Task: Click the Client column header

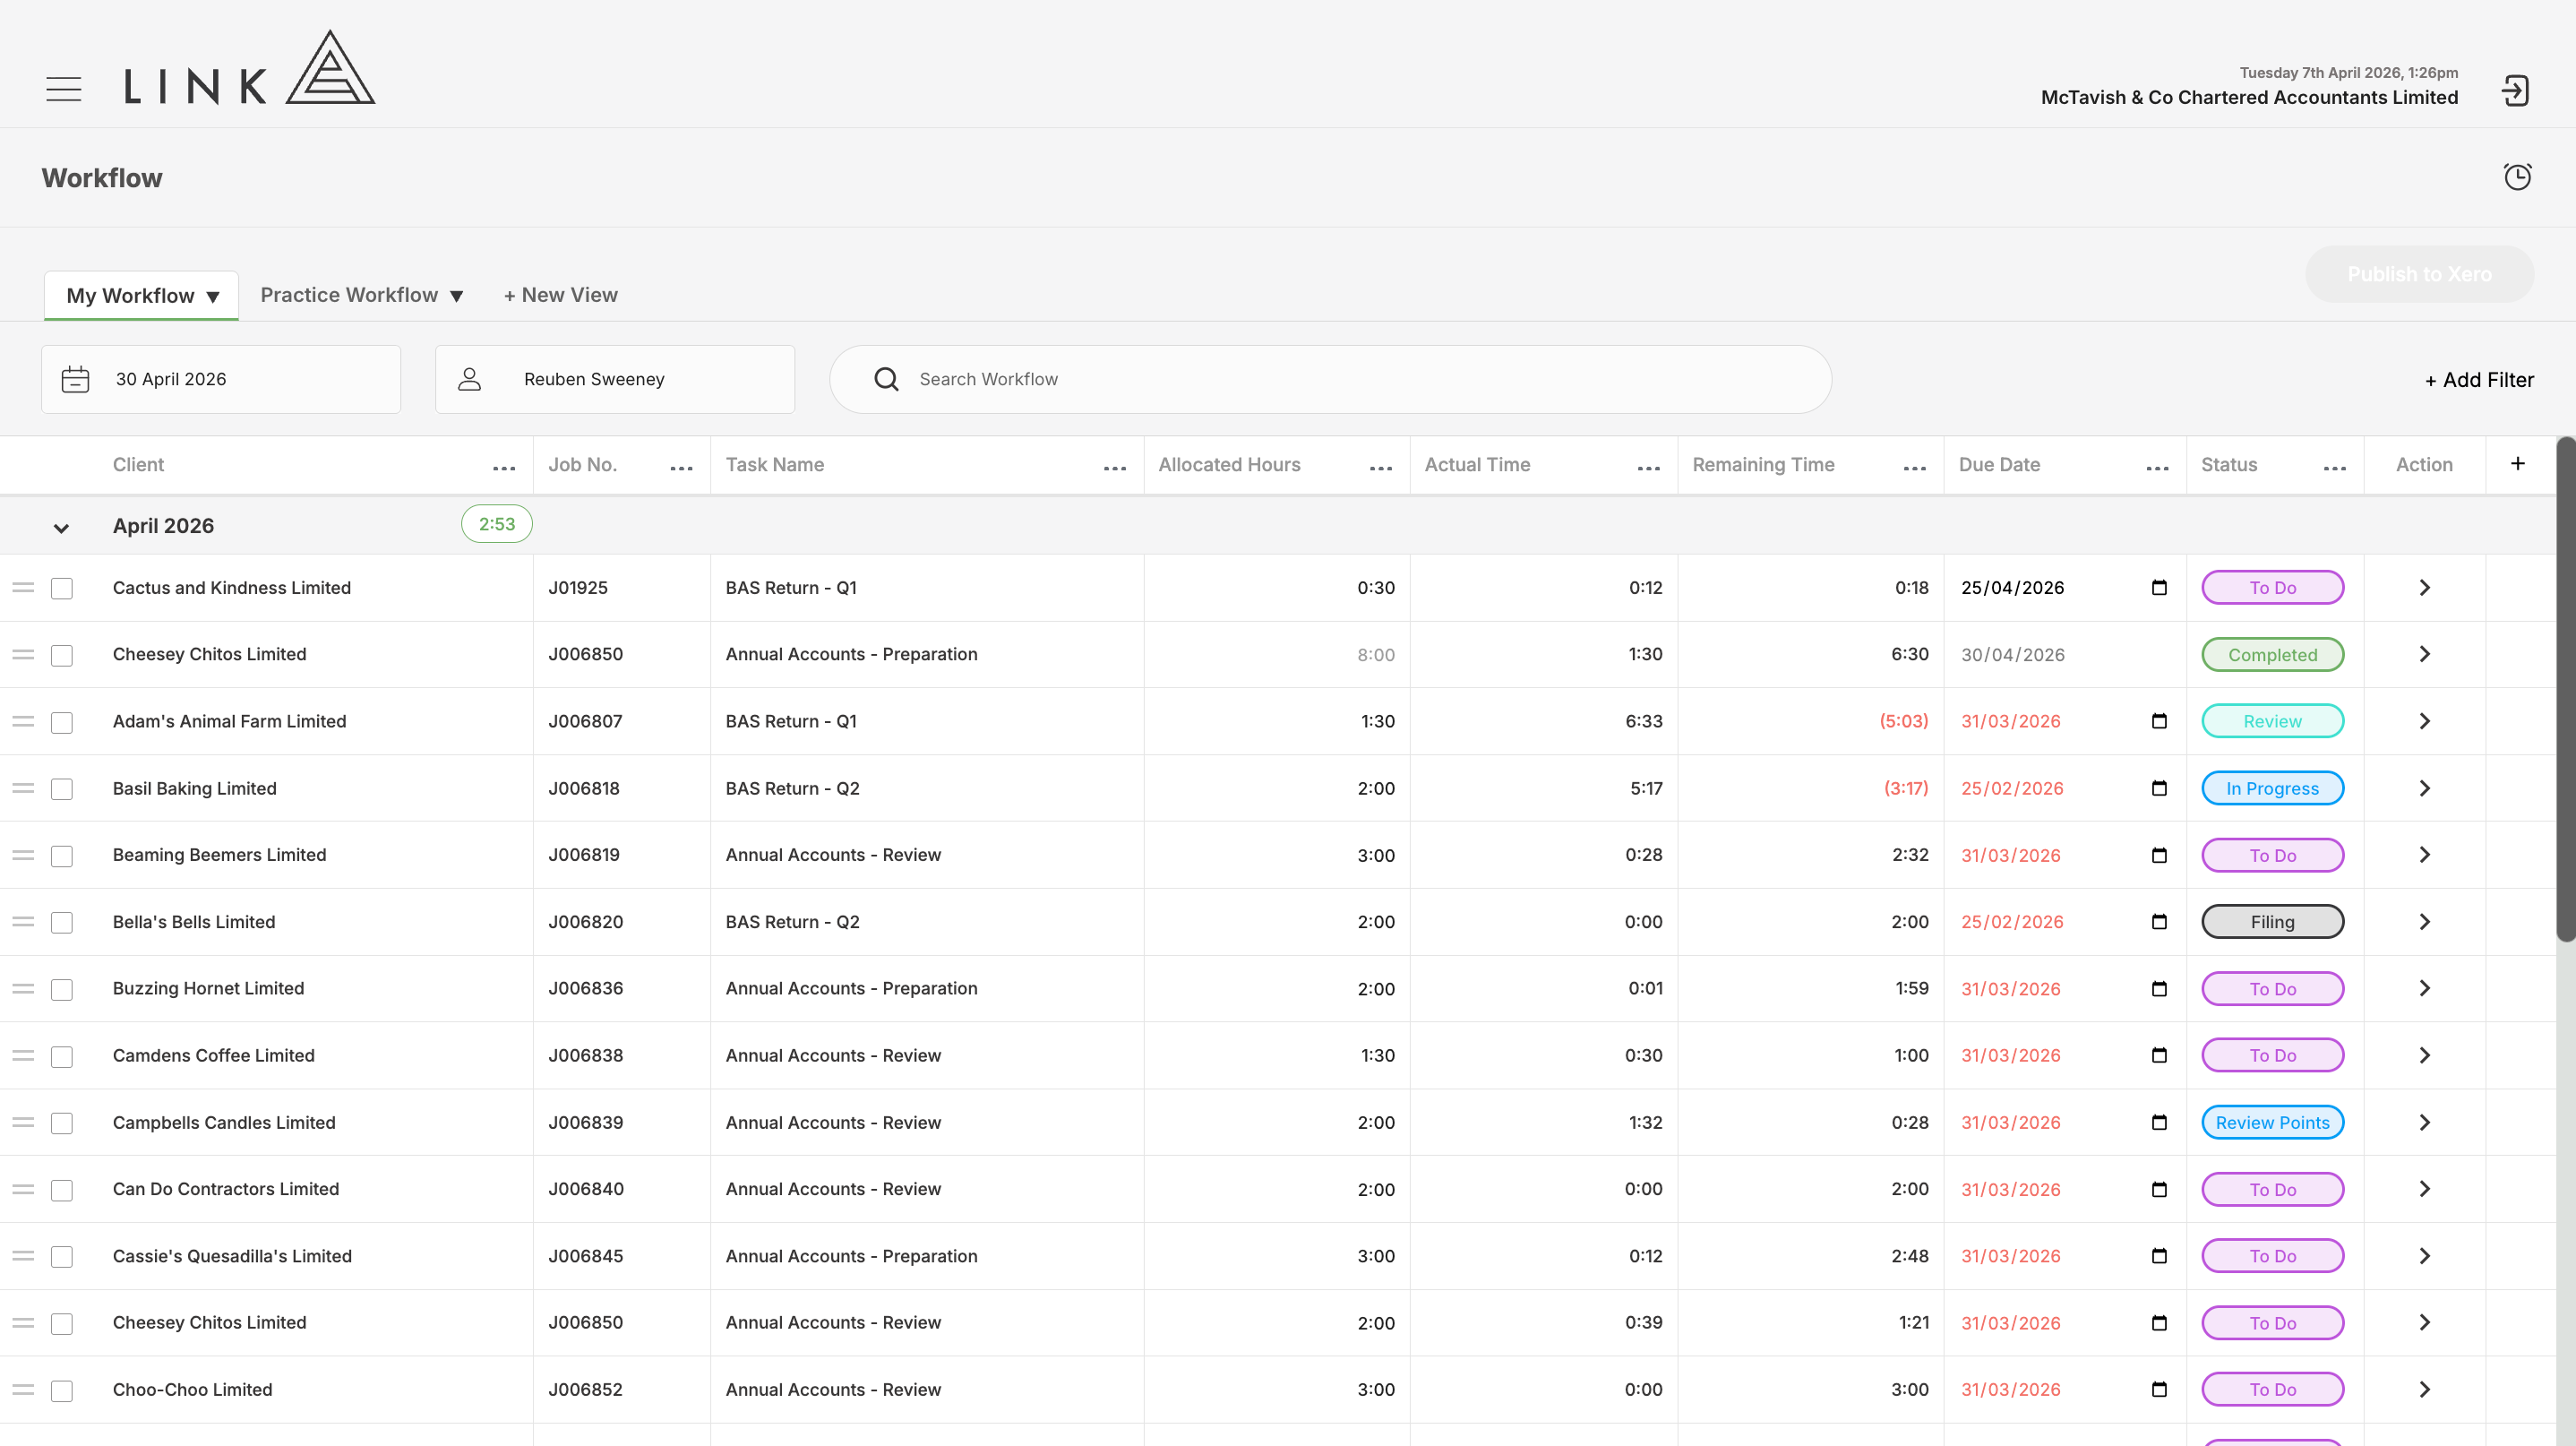Action: [138, 464]
